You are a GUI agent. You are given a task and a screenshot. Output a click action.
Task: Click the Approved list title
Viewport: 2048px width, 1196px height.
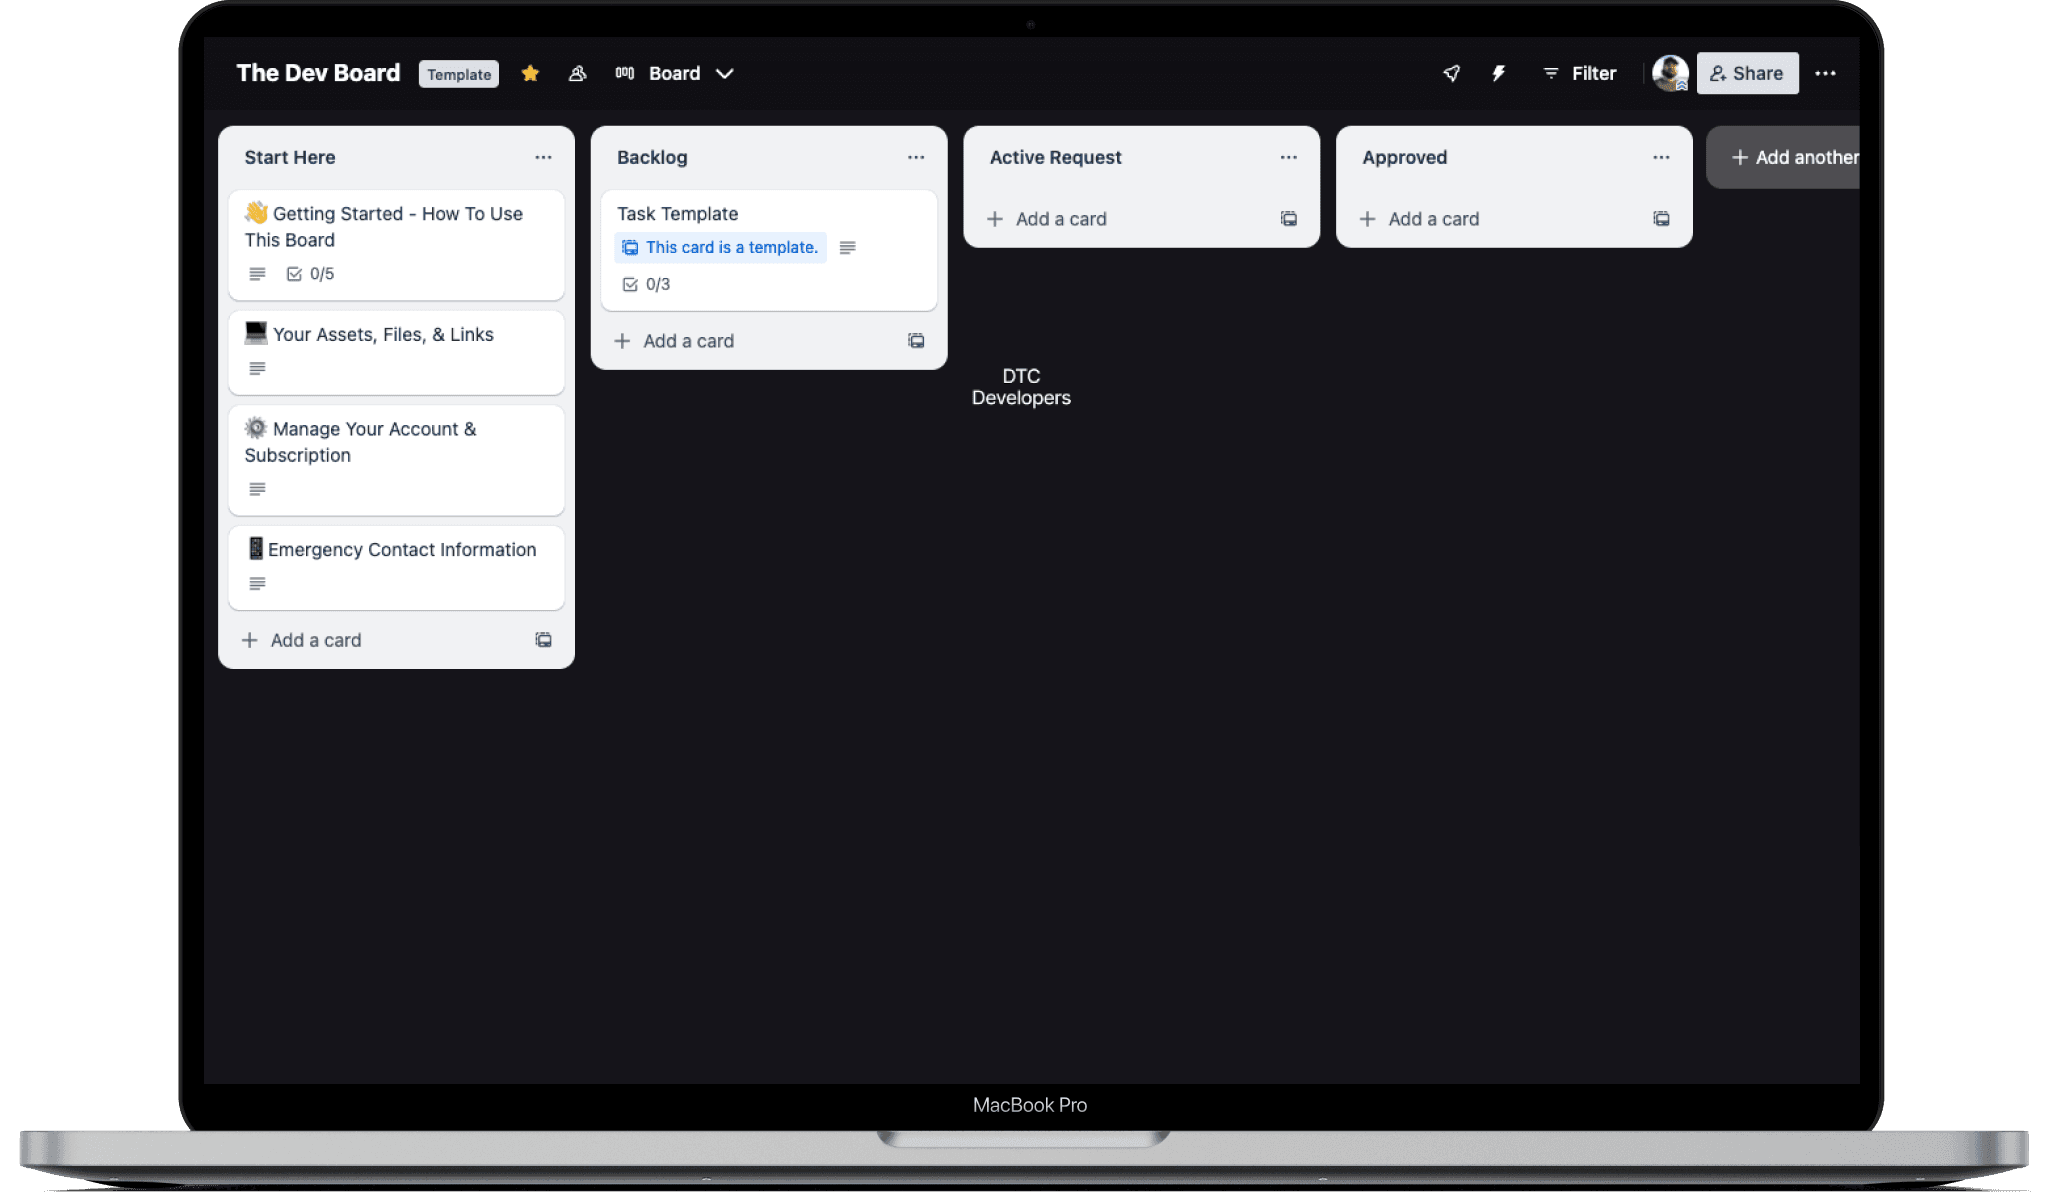(x=1404, y=157)
